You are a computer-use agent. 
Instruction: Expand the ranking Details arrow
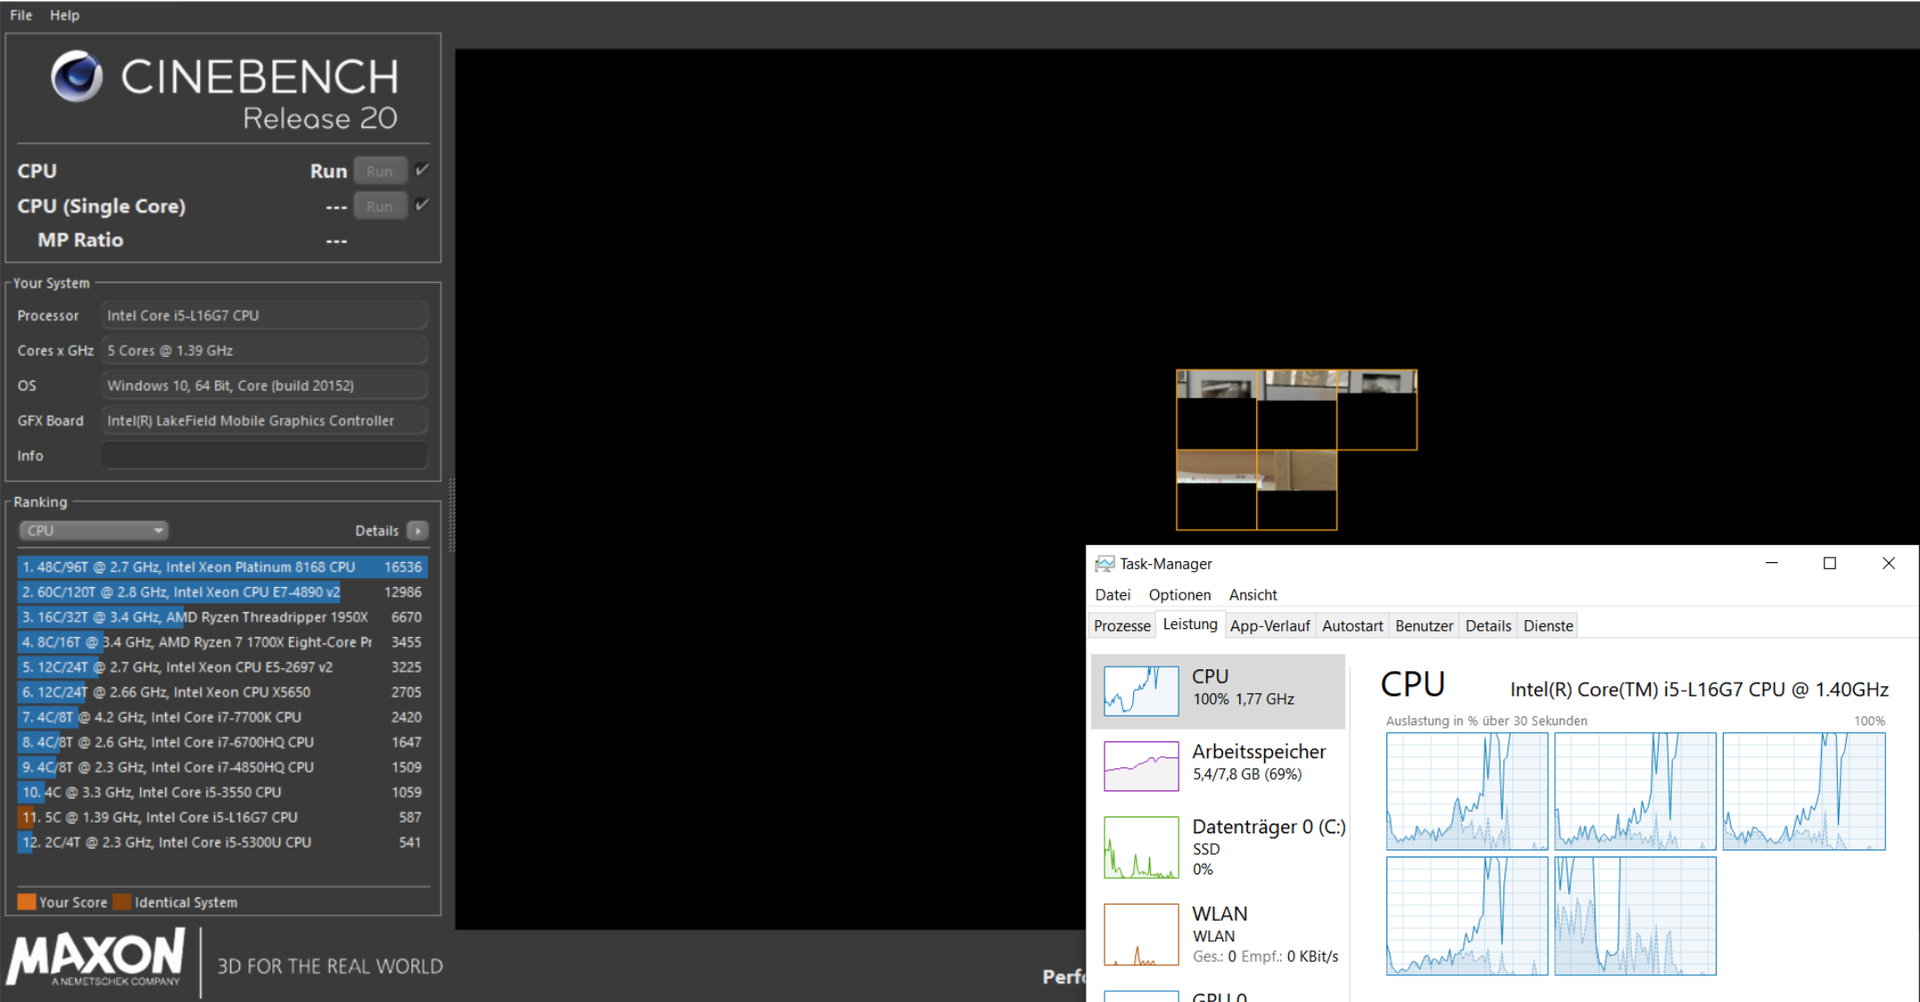click(x=418, y=531)
